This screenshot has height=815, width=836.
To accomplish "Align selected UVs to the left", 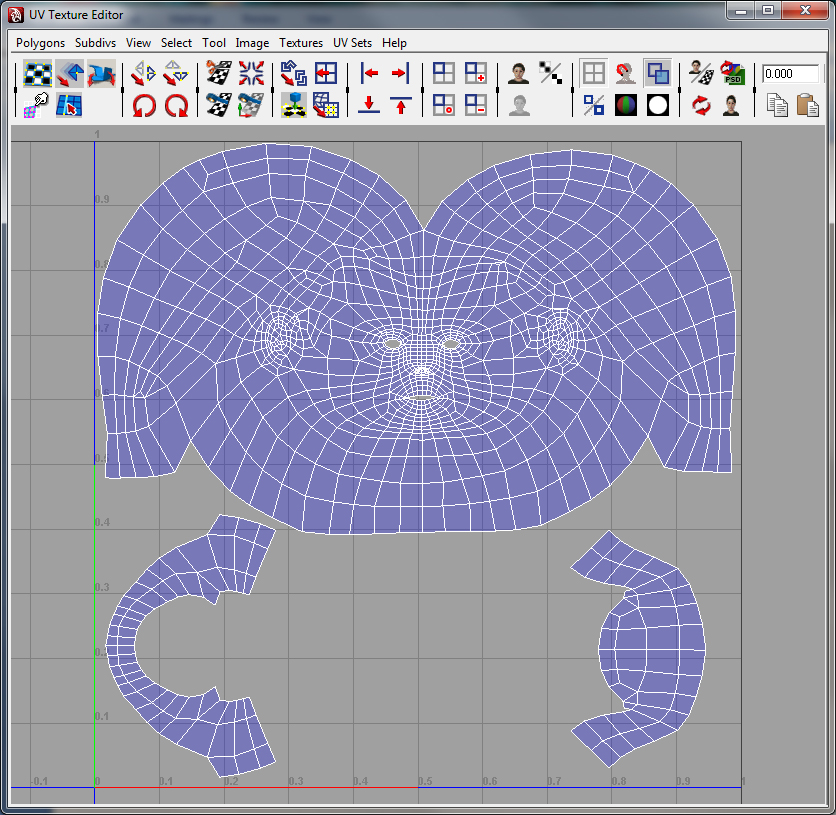I will (368, 73).
